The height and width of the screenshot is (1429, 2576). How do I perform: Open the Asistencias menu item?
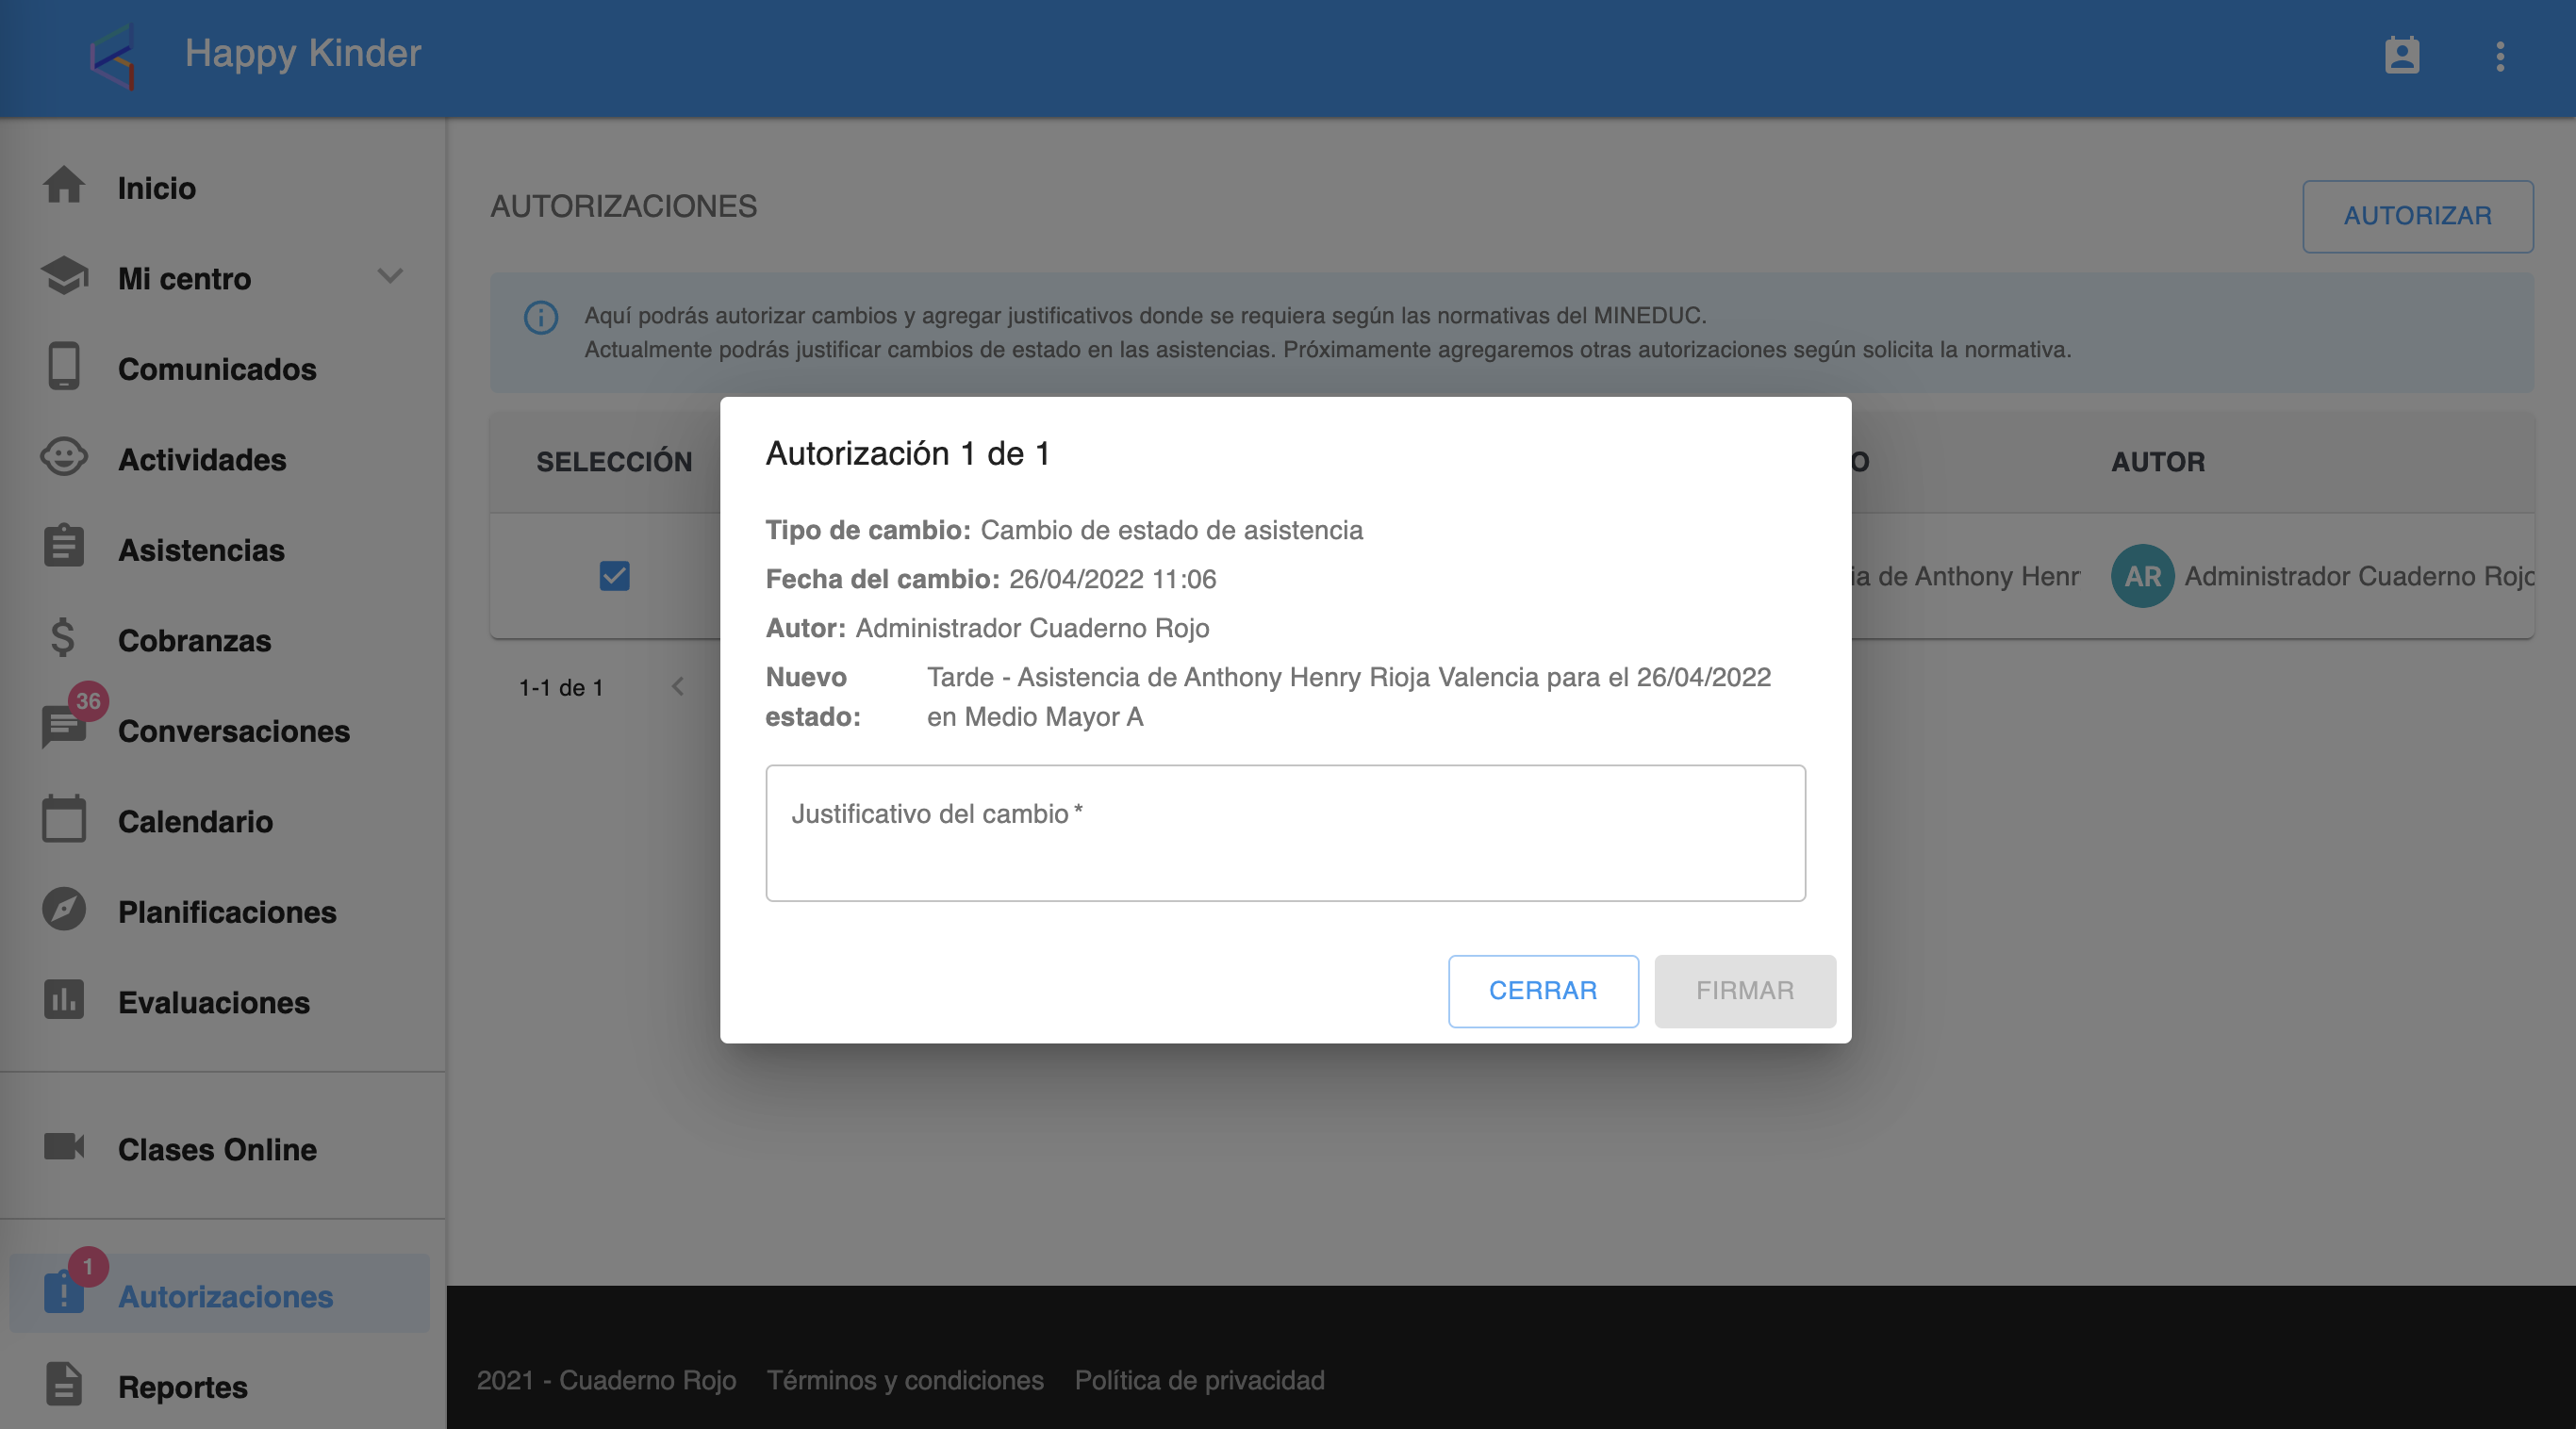tap(201, 549)
